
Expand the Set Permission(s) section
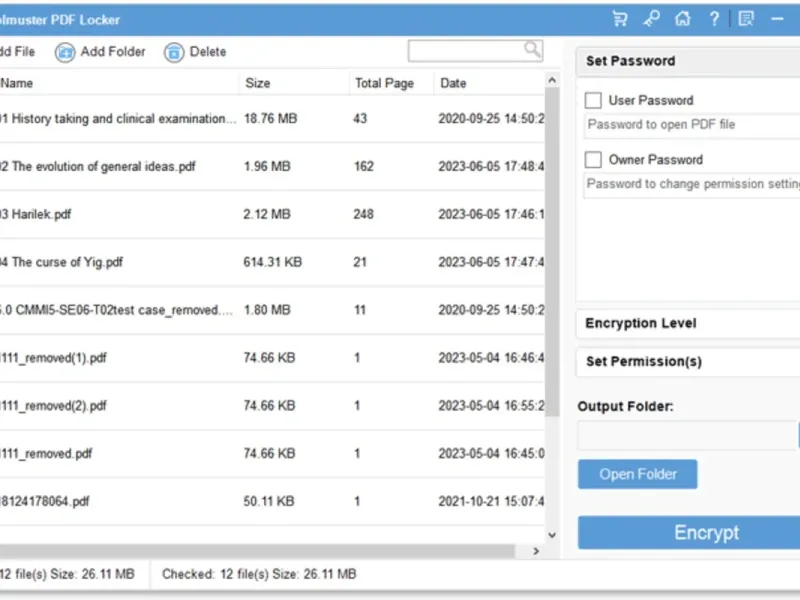[688, 361]
